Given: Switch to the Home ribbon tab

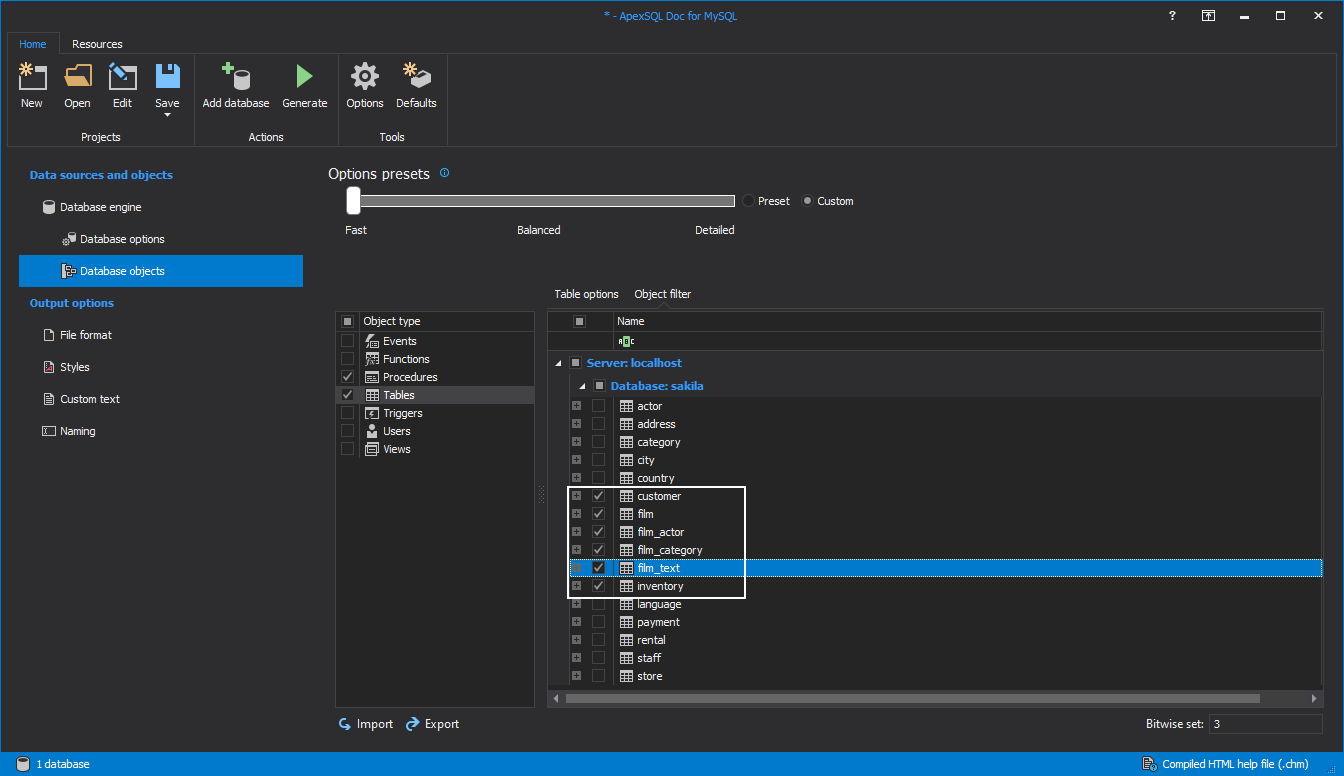Looking at the screenshot, I should (33, 44).
